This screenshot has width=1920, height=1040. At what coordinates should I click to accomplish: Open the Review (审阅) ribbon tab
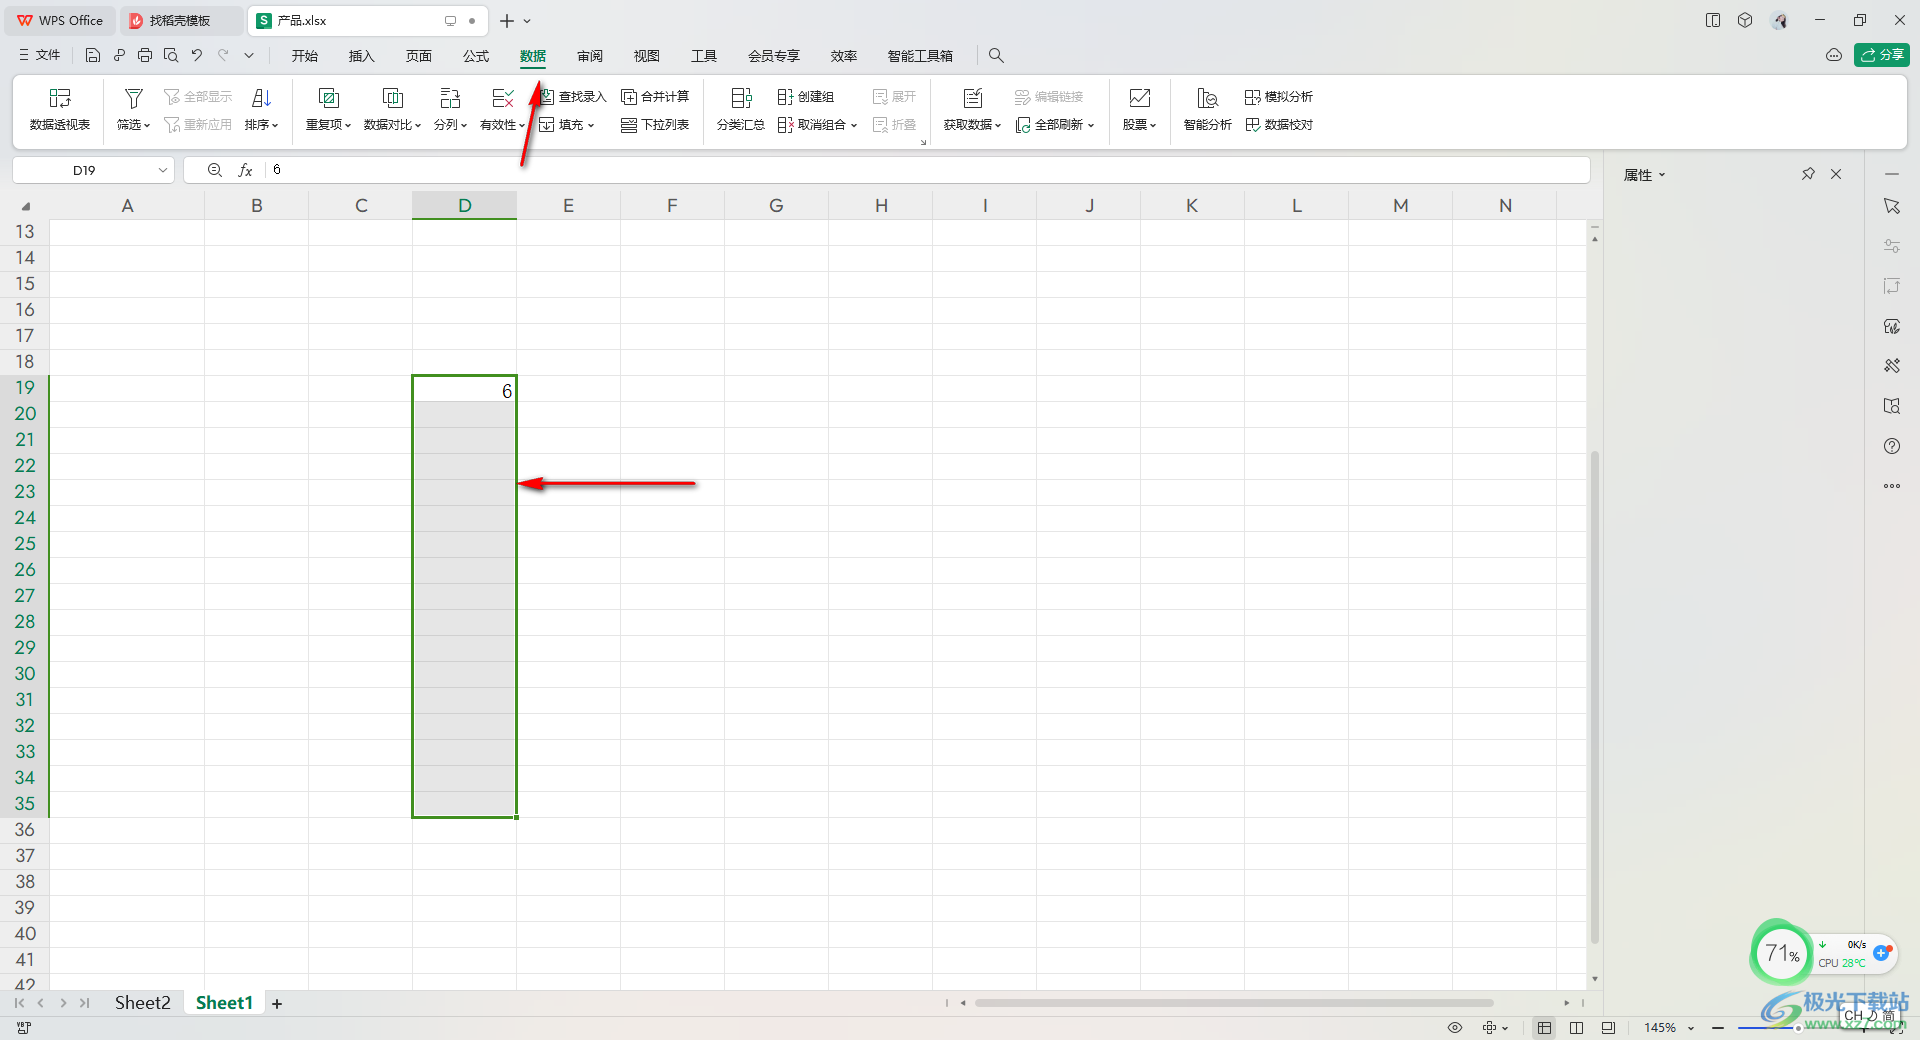(590, 56)
